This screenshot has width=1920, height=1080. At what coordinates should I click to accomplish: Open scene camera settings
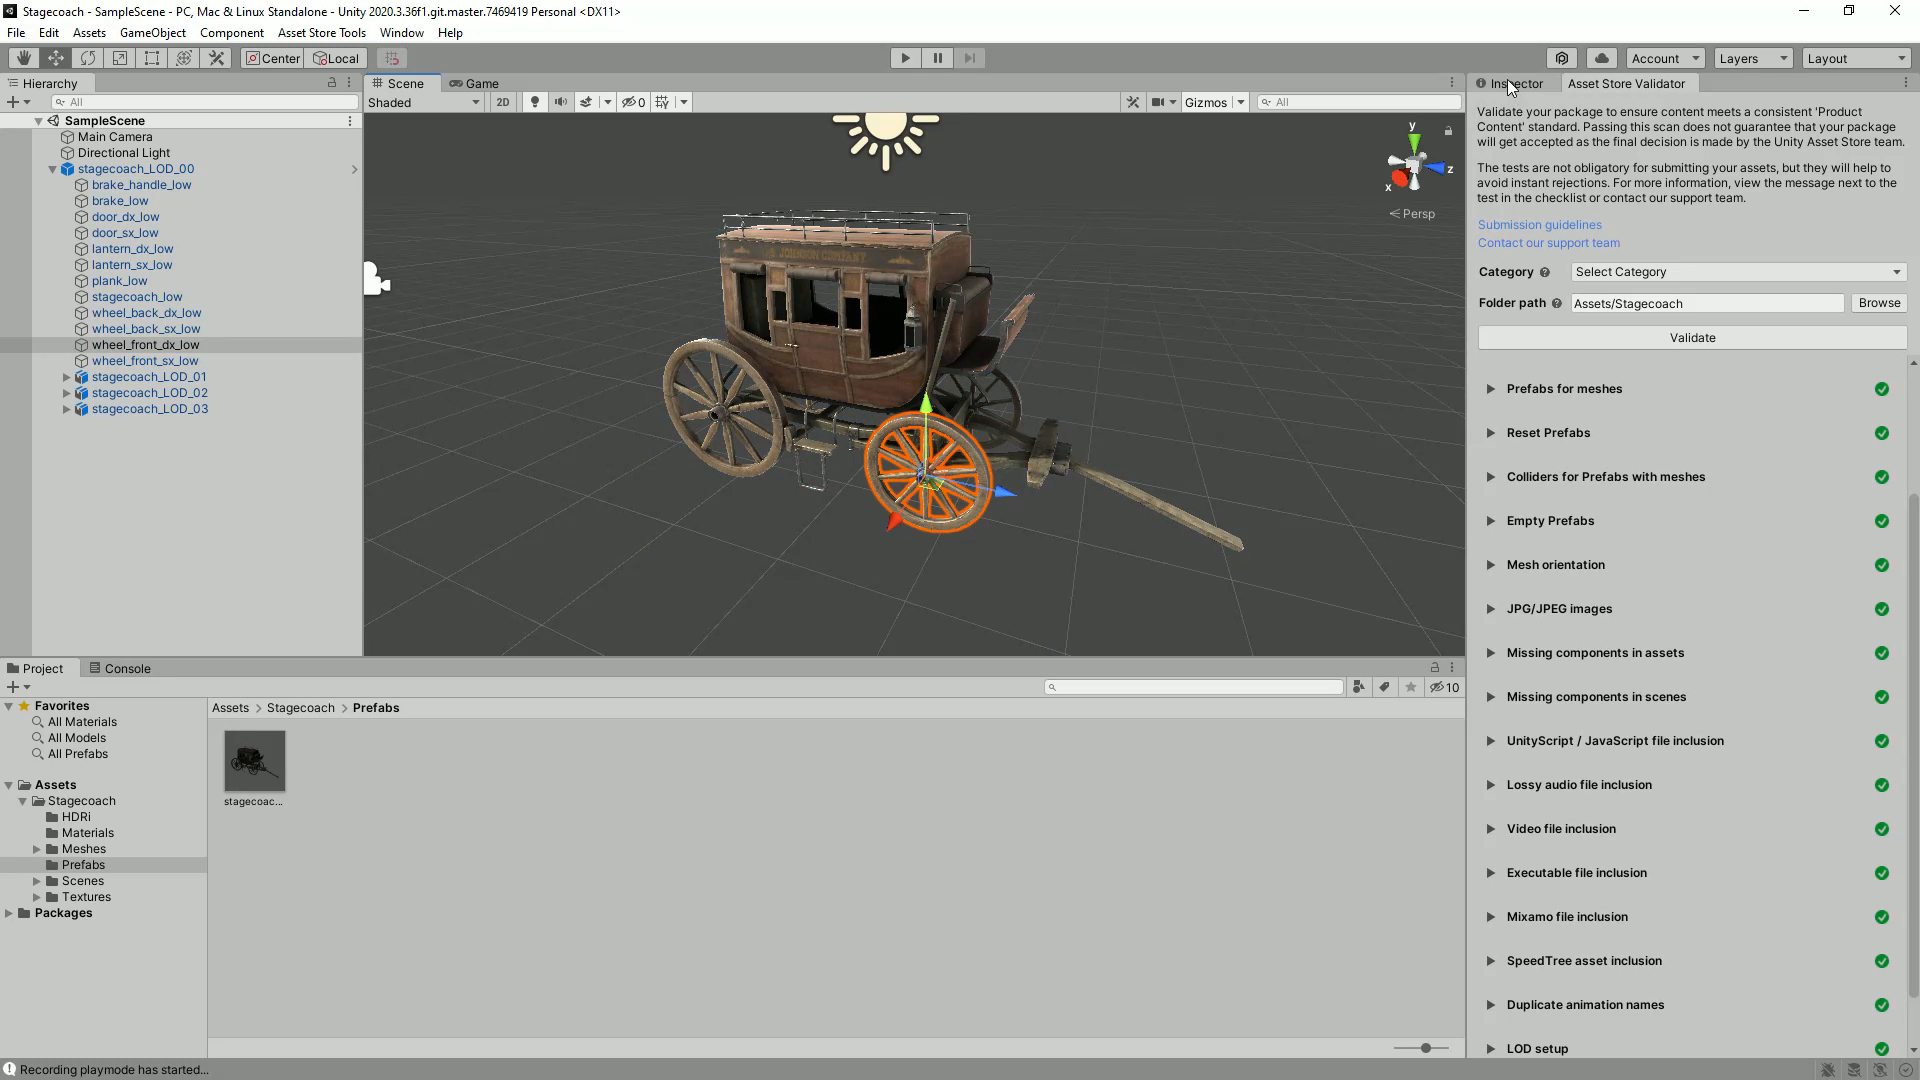(x=1158, y=102)
